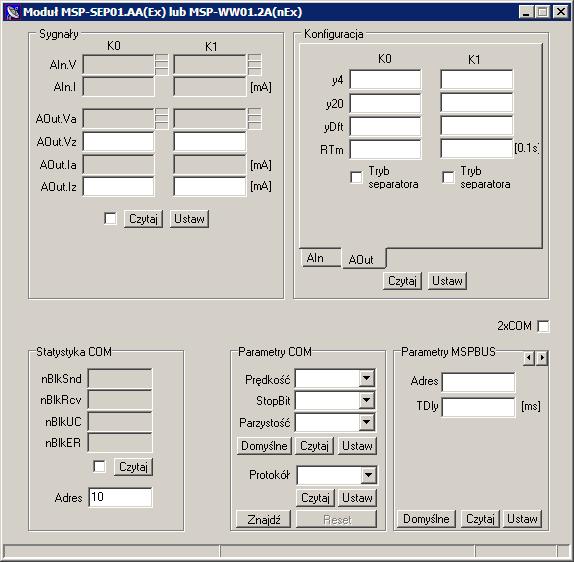Click Czytaj in Sygnały group
The image size is (574, 562).
(143, 219)
